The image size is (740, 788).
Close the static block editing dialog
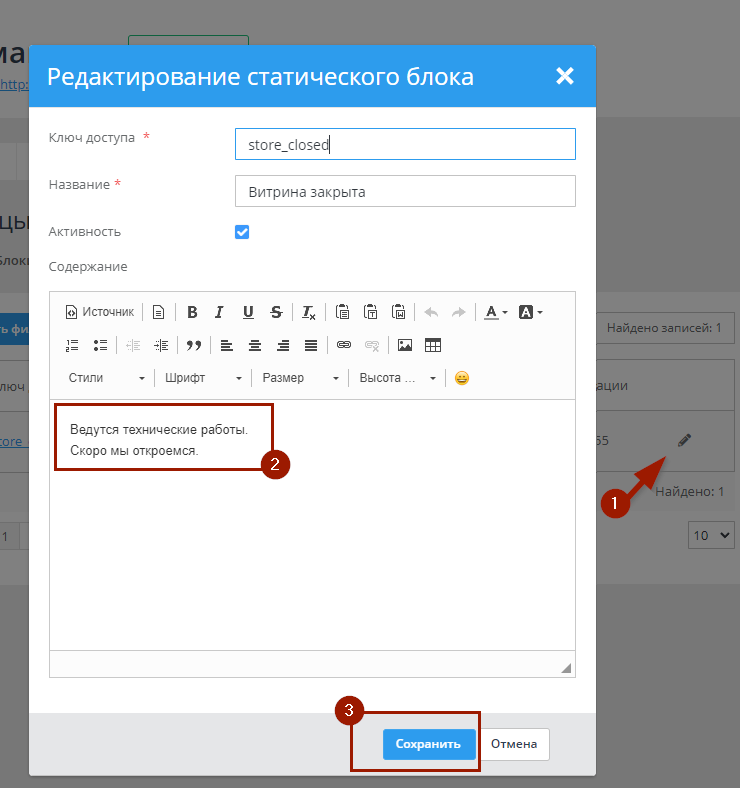tap(565, 76)
